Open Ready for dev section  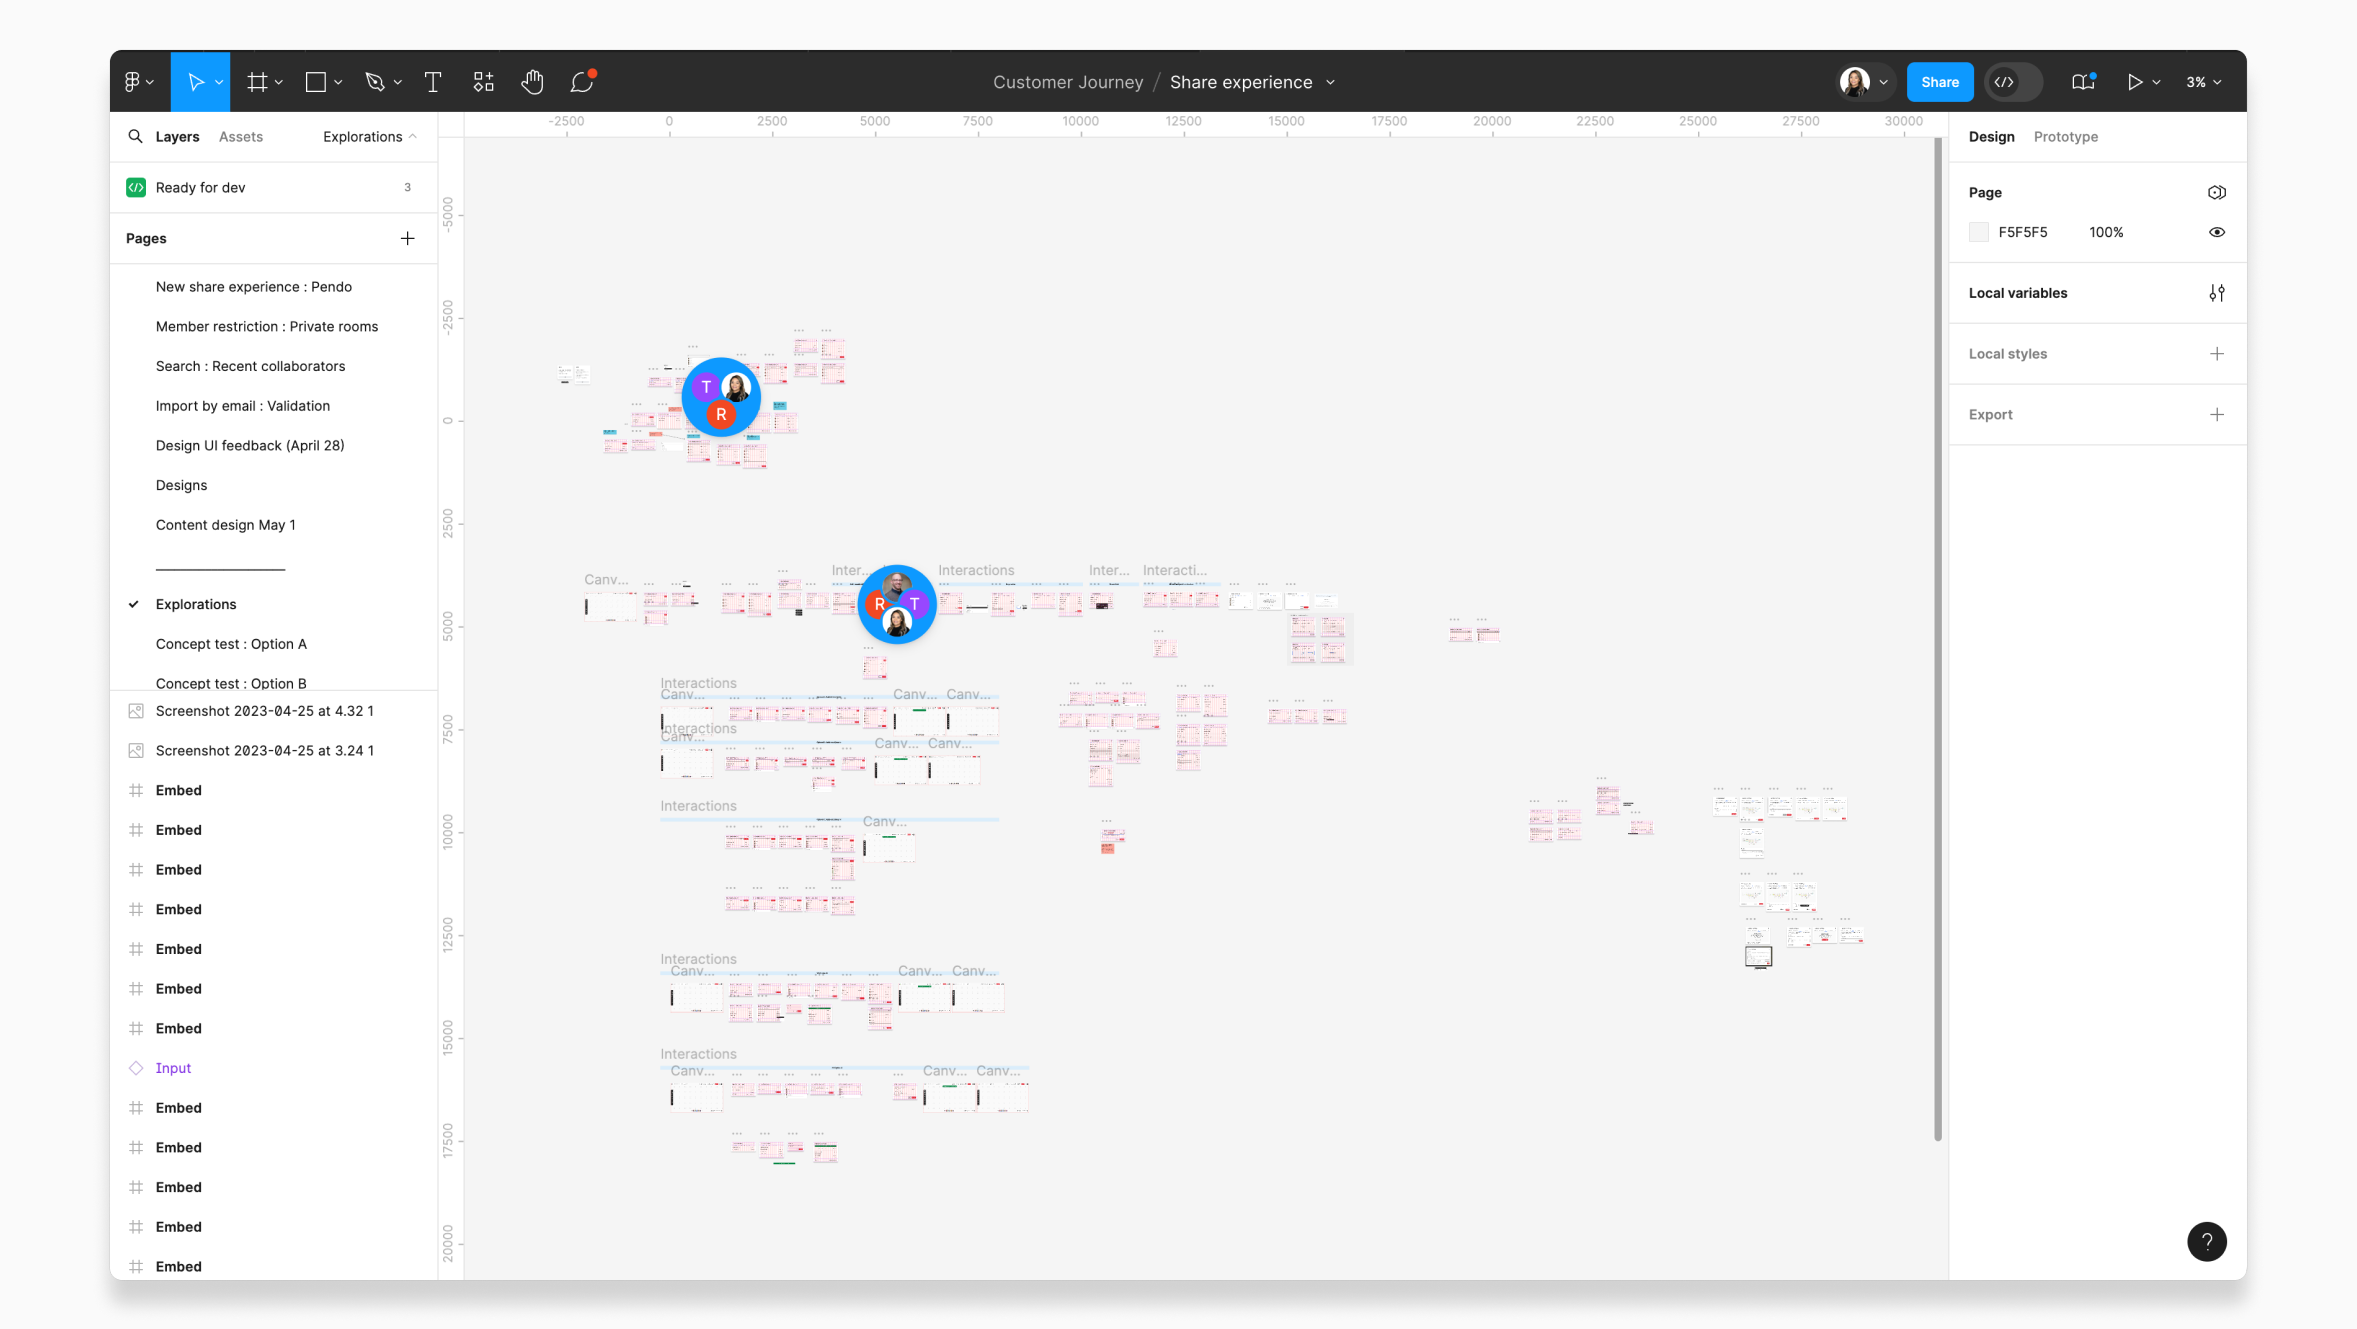click(274, 187)
